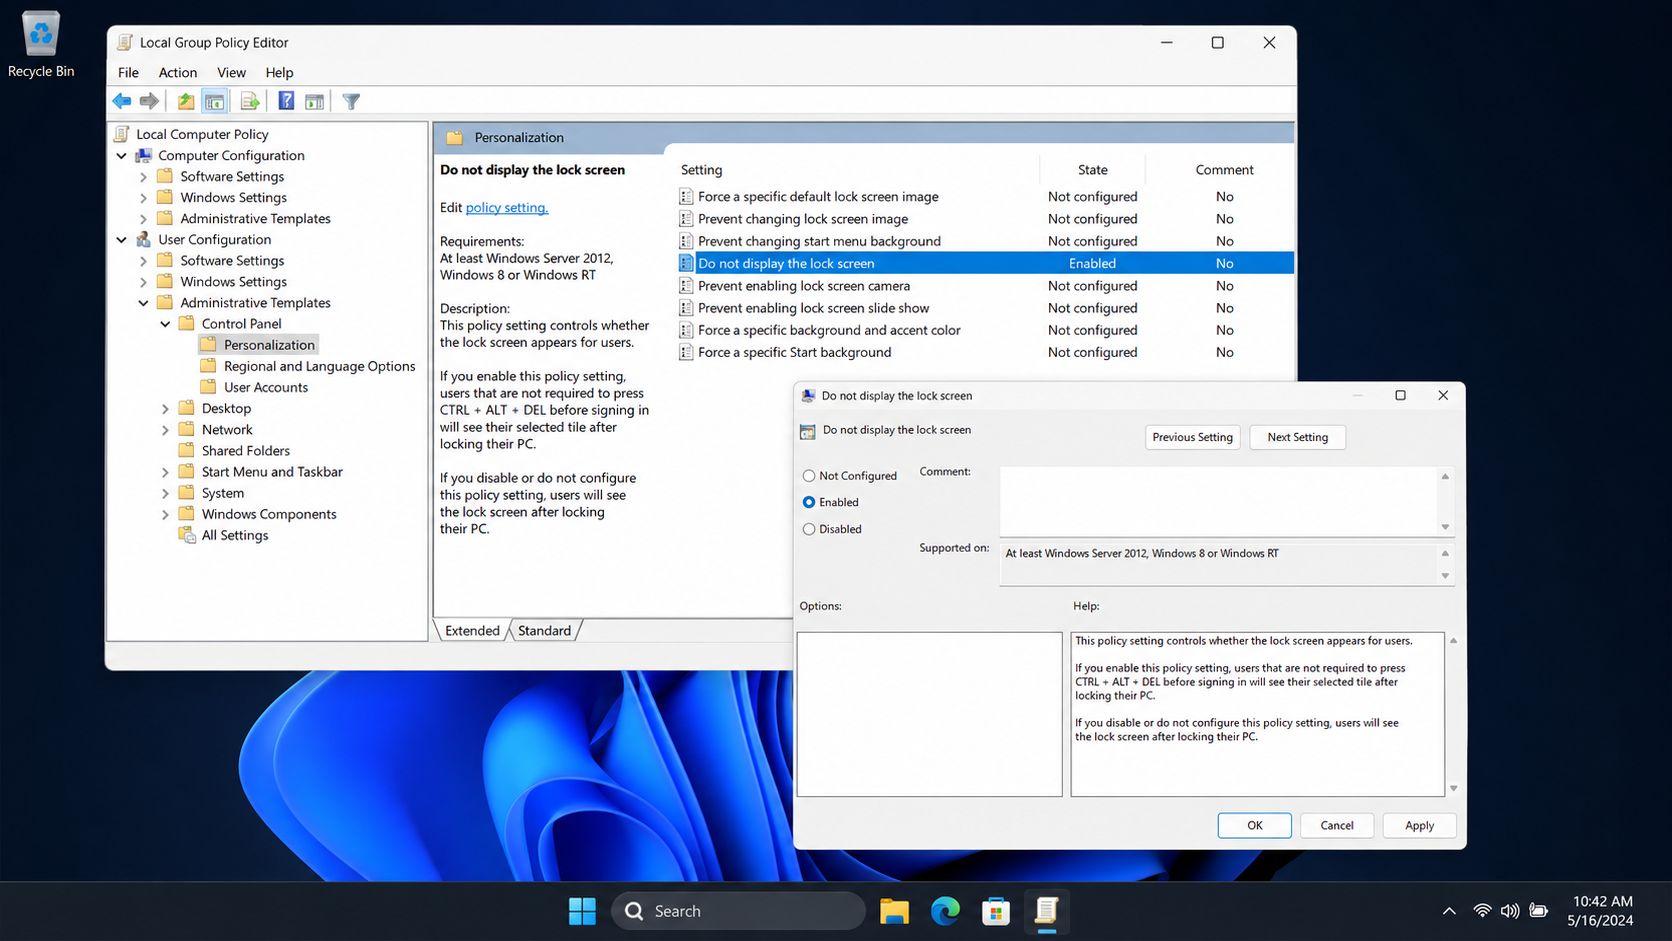Select the Disabled radio button
Screen dimensions: 1672x941
[x=809, y=529]
